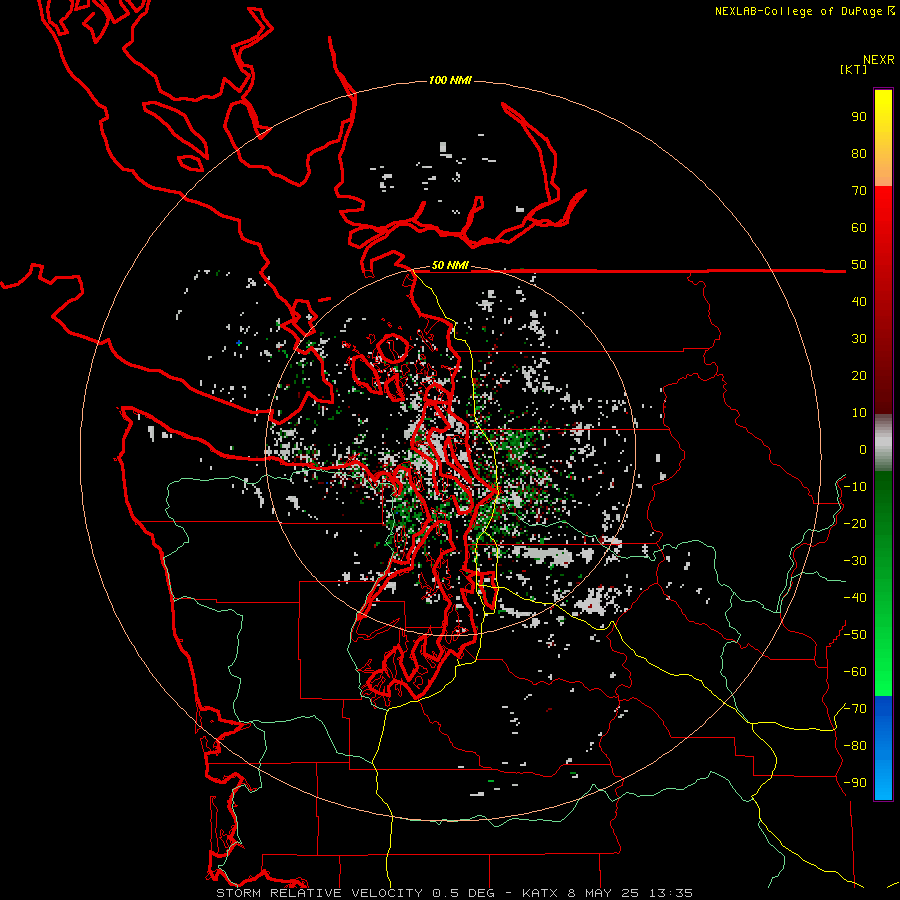Viewport: 900px width, 900px height.
Task: Select the 50 NMI range ring label
Action: (450, 265)
